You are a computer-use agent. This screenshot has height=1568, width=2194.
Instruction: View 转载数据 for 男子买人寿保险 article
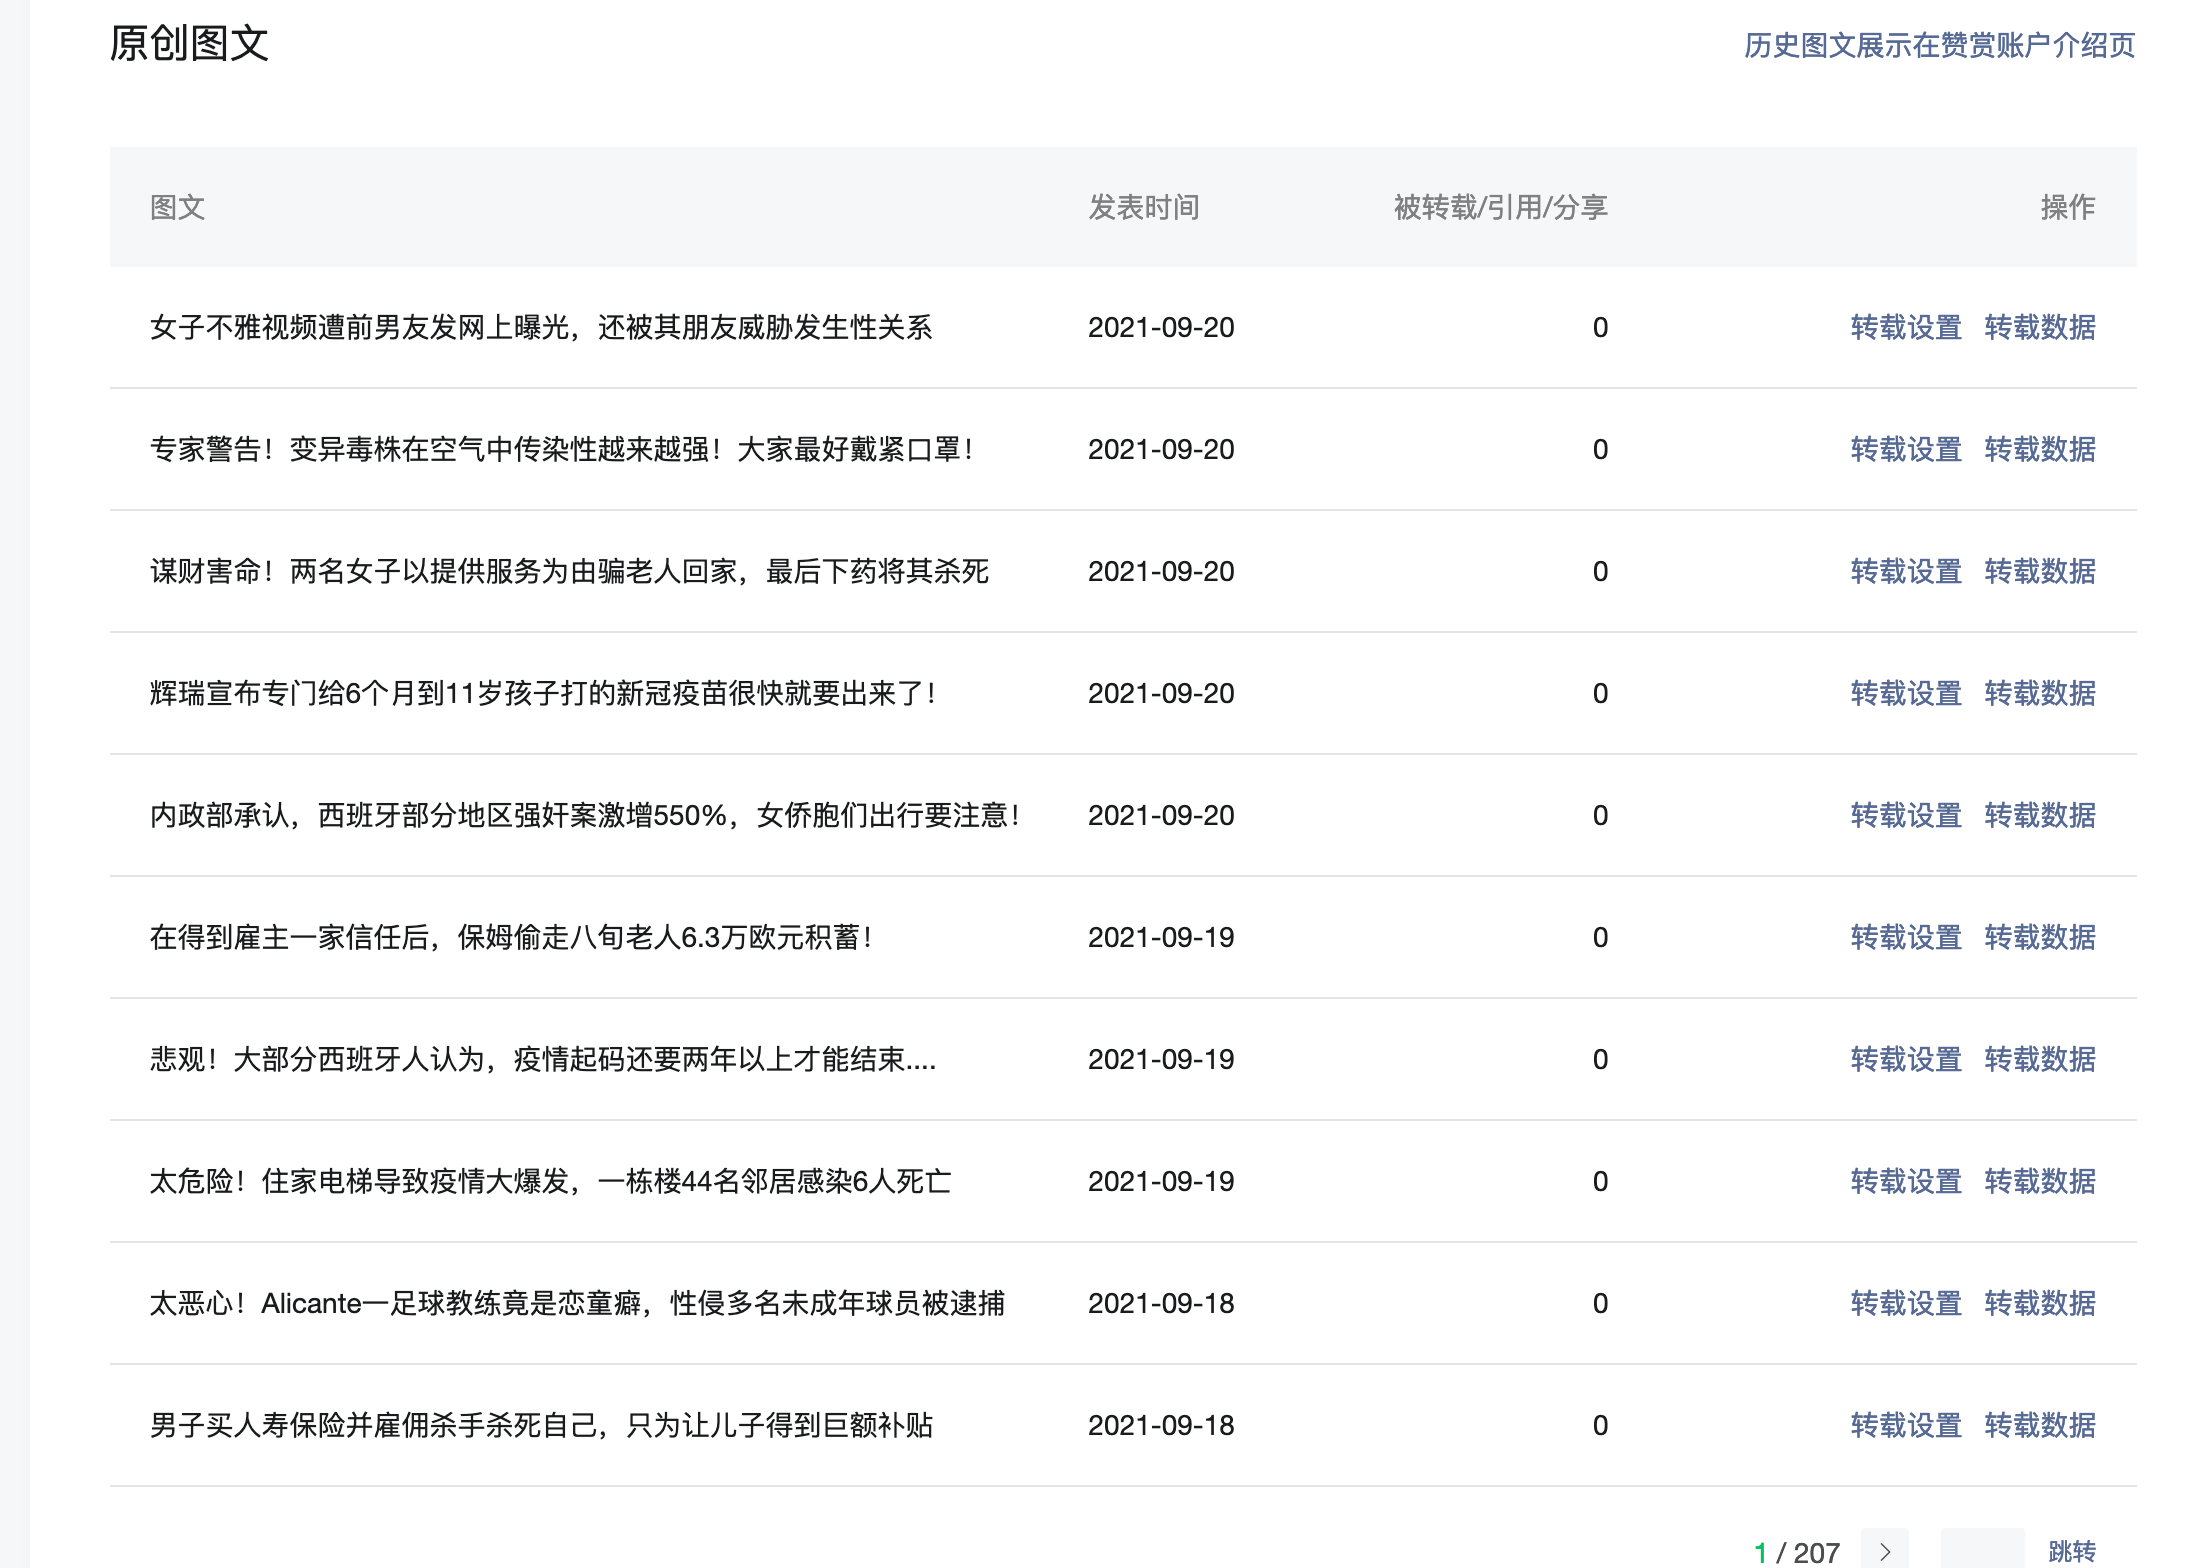(2040, 1425)
